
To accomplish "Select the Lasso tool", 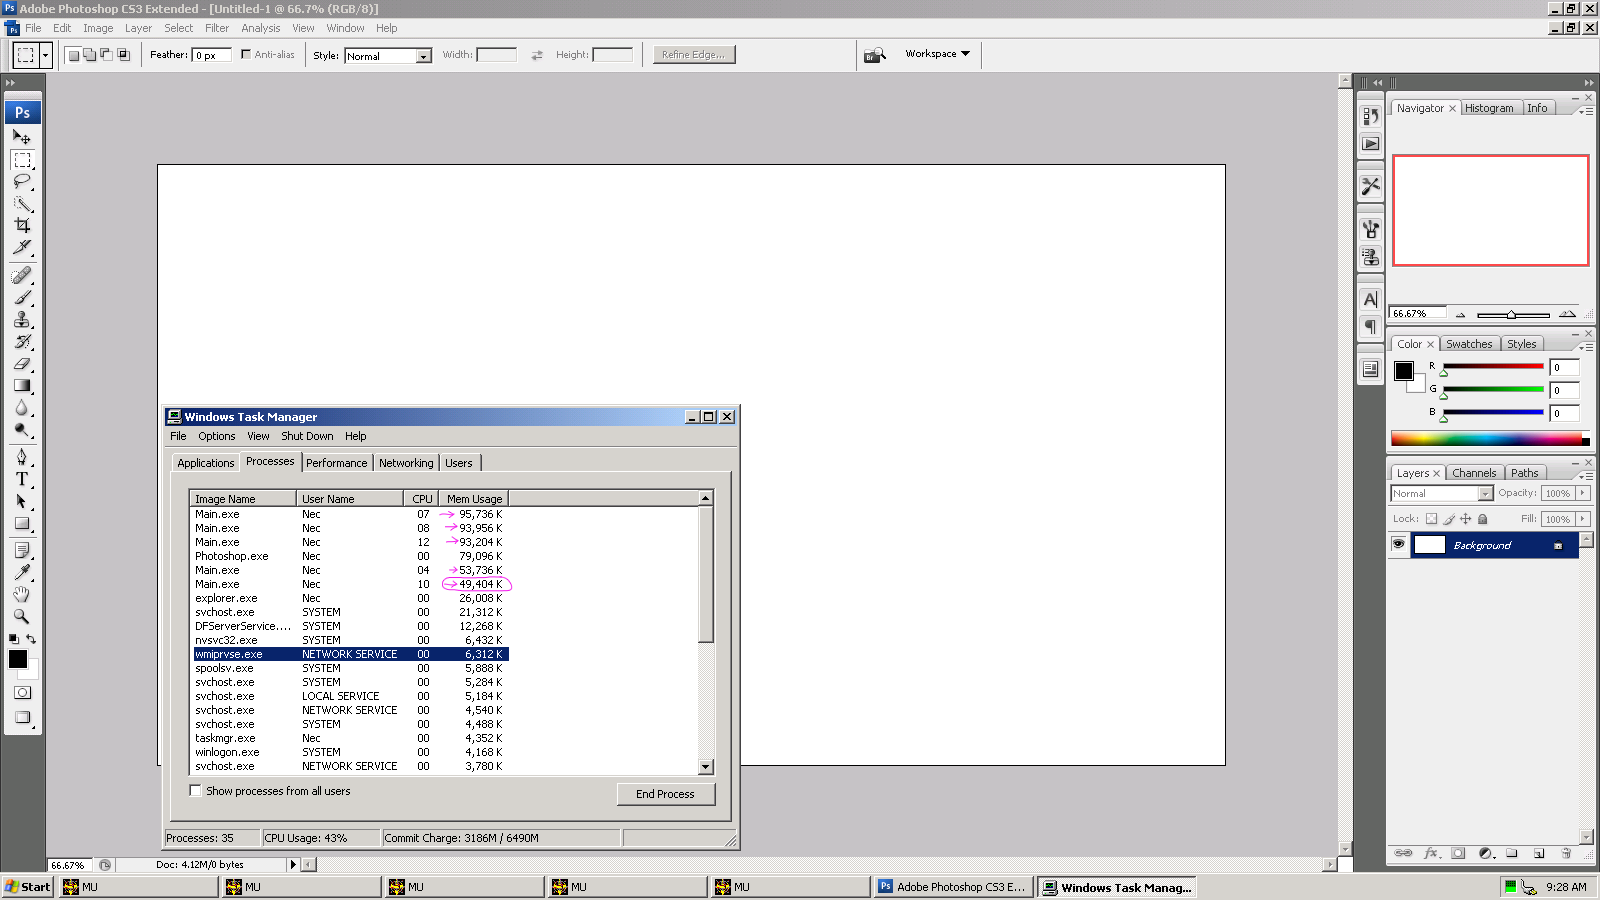I will tap(22, 181).
